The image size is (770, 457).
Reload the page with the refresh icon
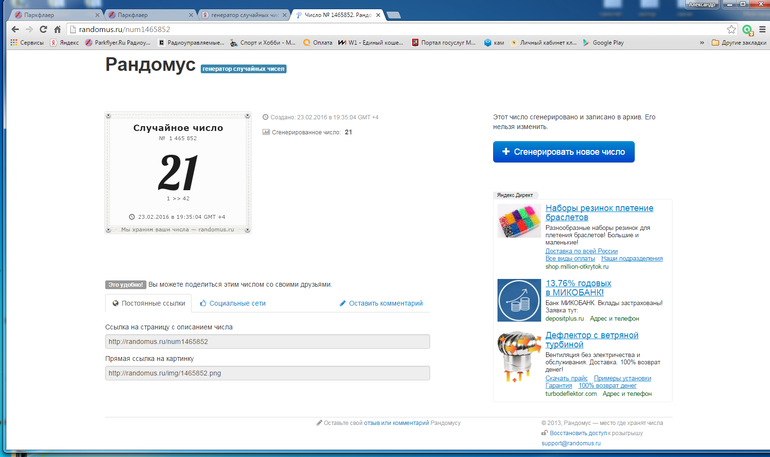pos(42,30)
